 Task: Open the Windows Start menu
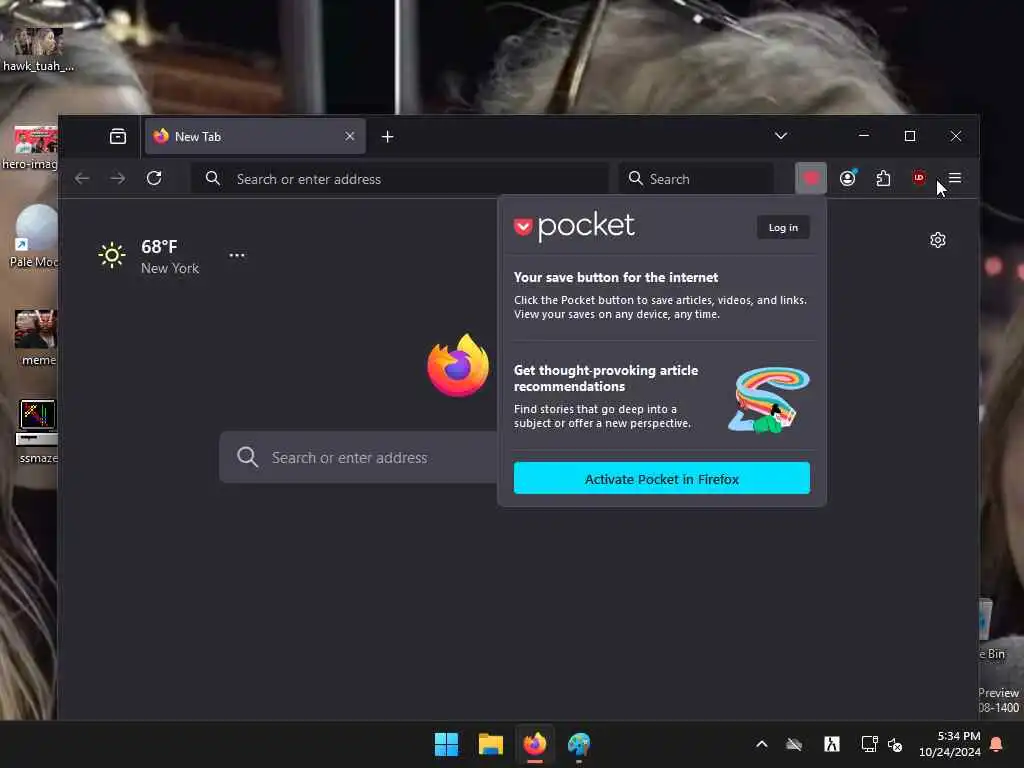point(447,744)
